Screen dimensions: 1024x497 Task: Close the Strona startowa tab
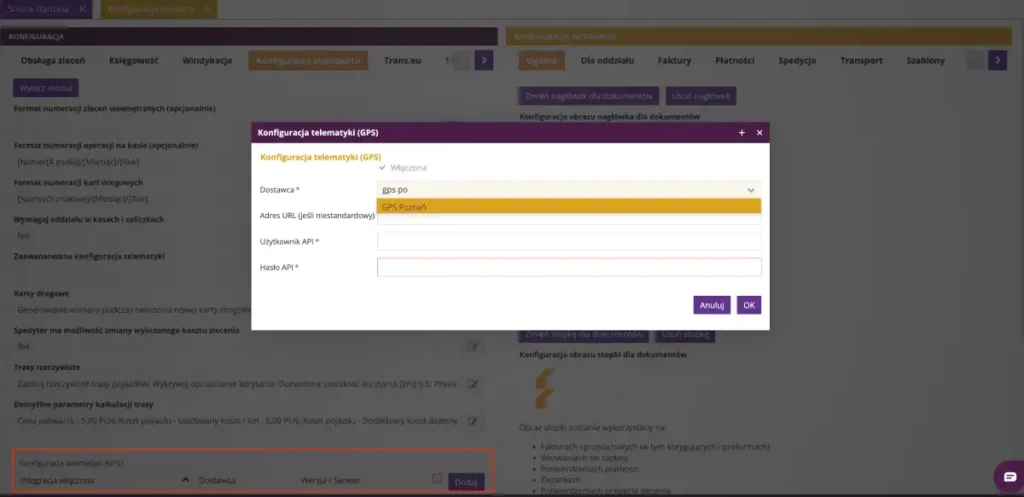coord(82,8)
